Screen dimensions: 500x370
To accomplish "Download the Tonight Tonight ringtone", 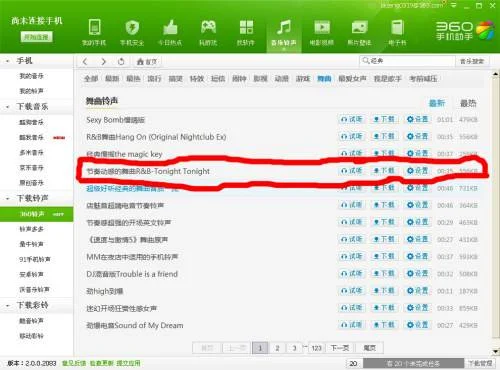I will pos(384,171).
